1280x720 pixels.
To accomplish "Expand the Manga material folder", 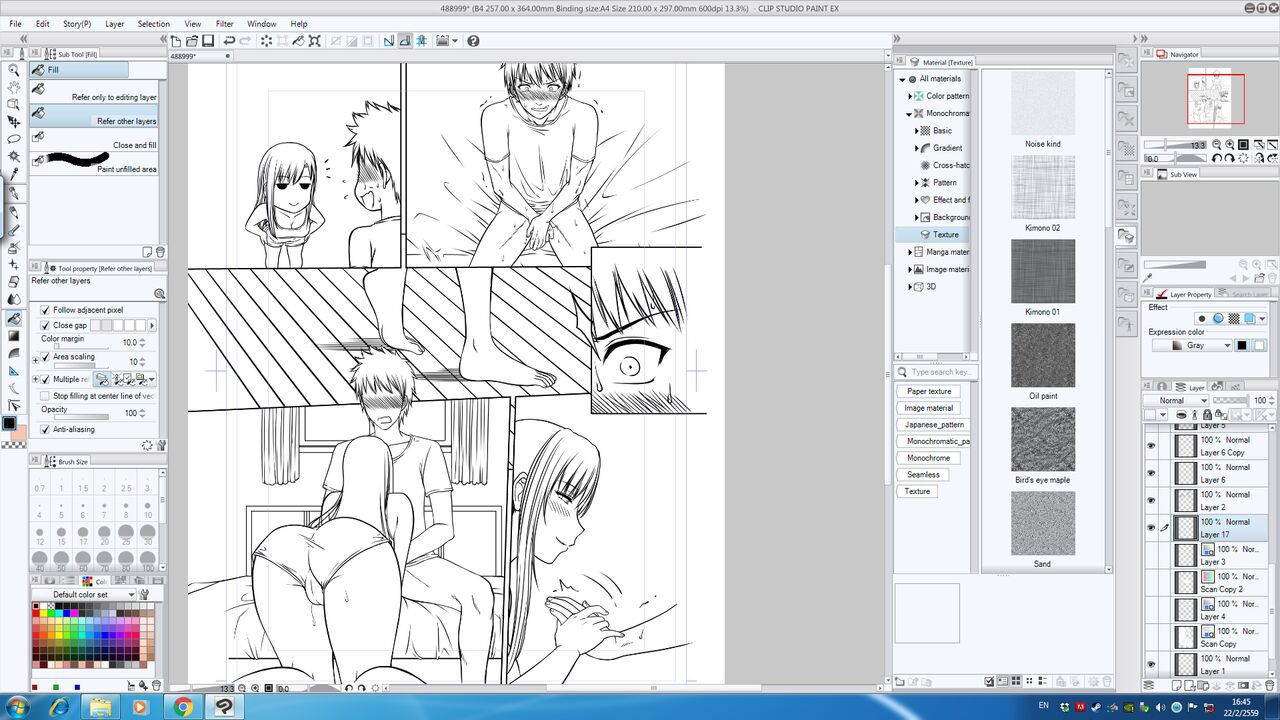I will coord(910,252).
